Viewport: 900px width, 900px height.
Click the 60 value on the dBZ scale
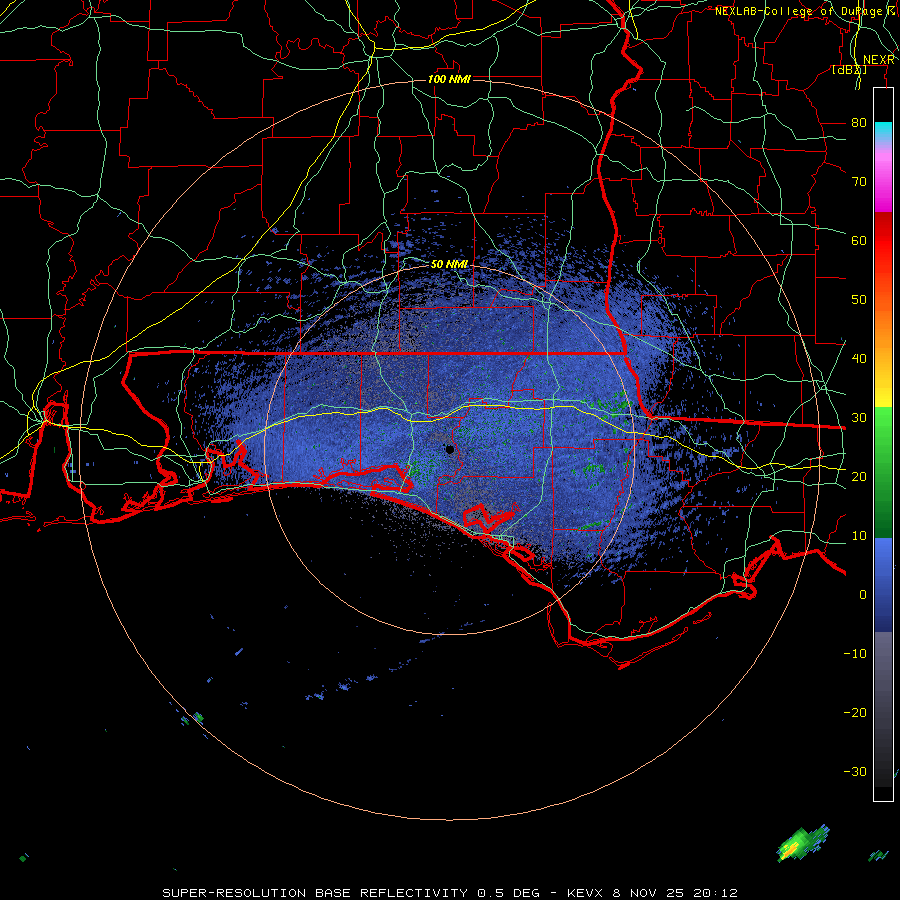point(859,240)
